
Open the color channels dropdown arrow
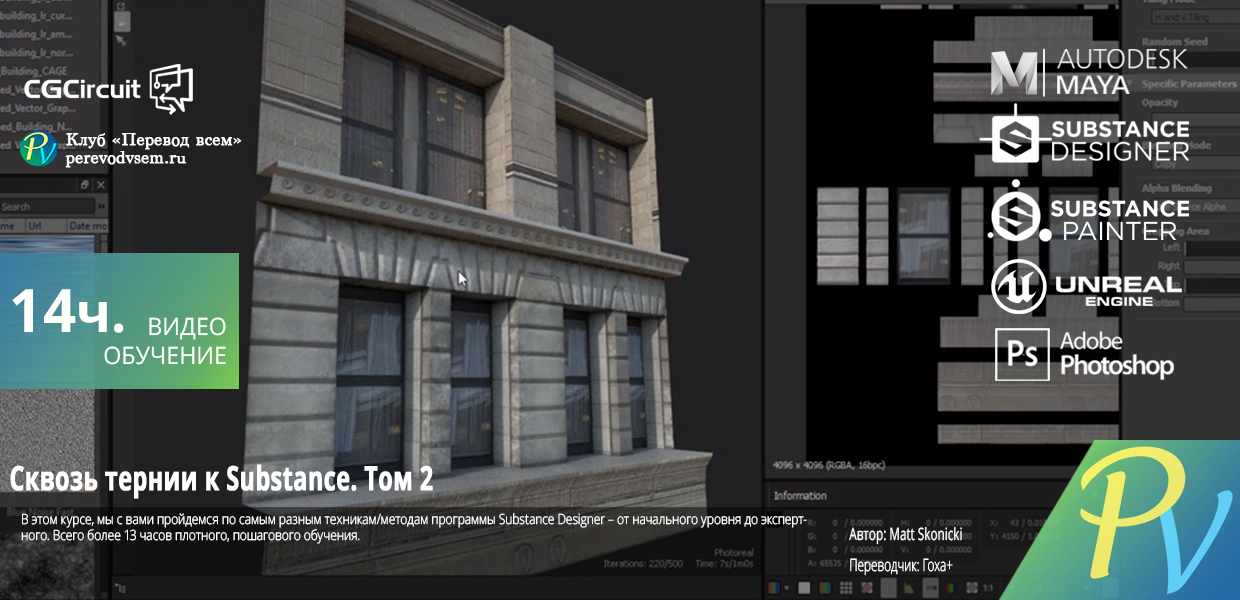pos(787,588)
